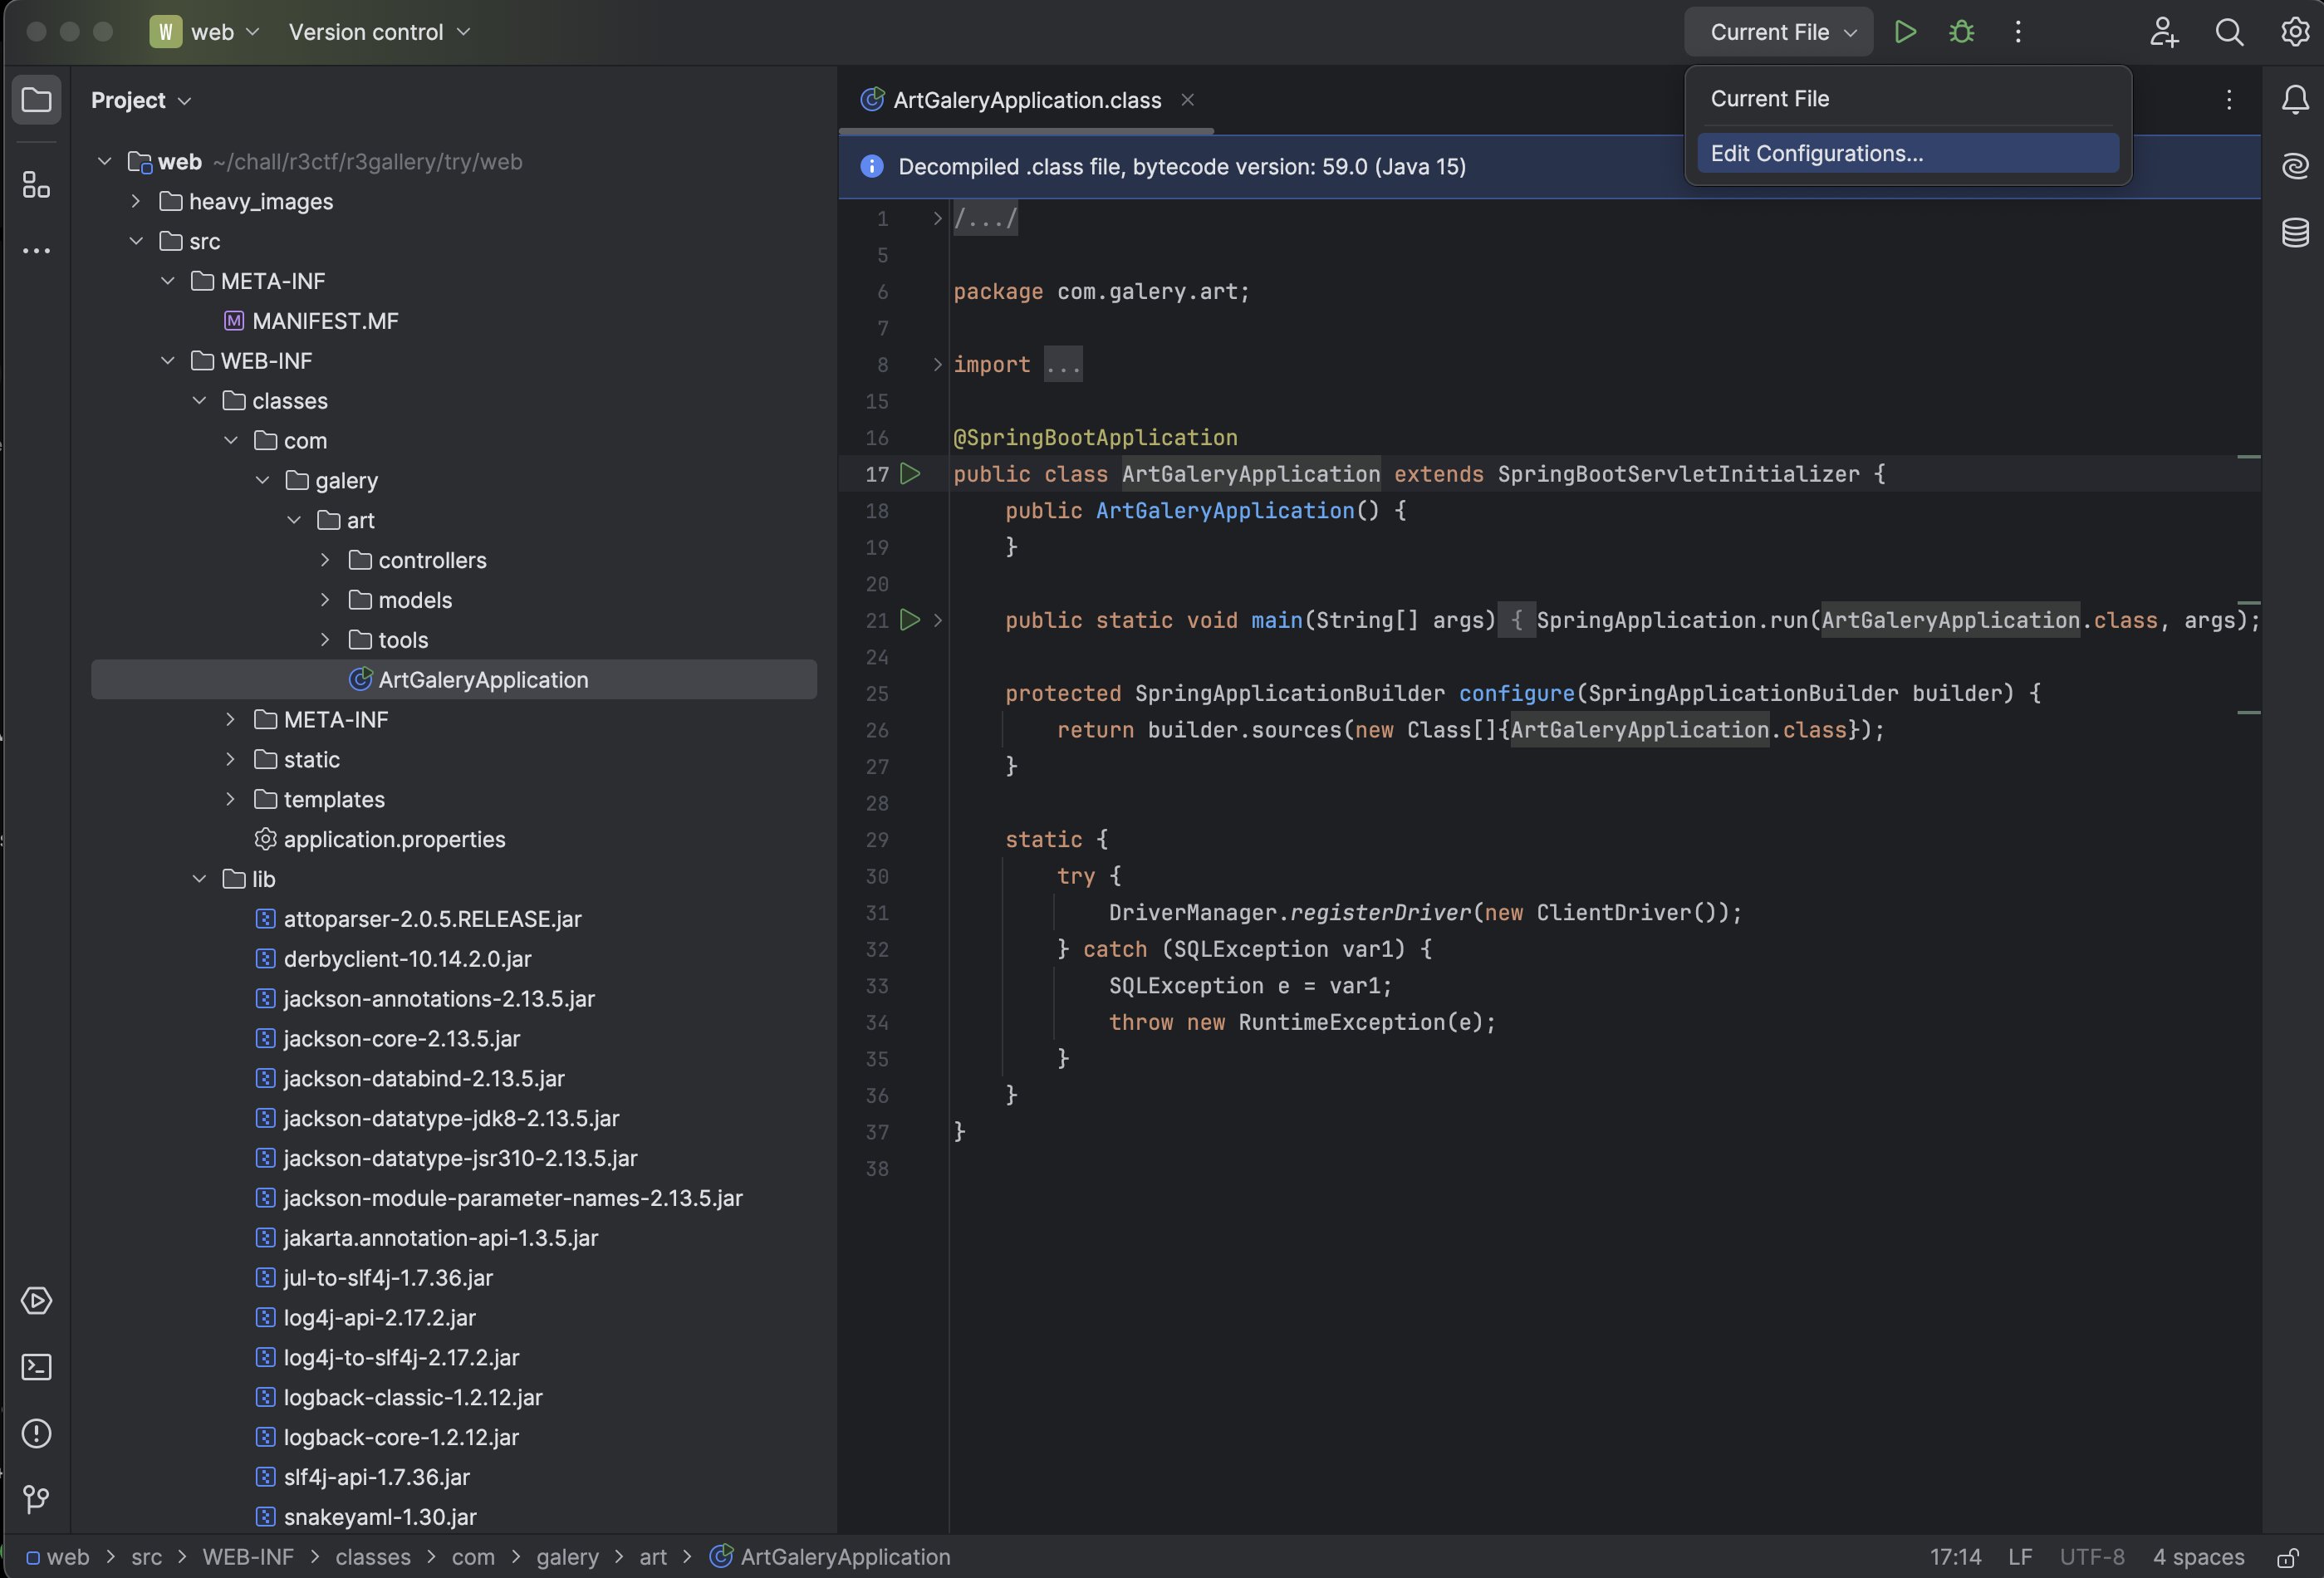Open the Notifications bell panel

2295,99
